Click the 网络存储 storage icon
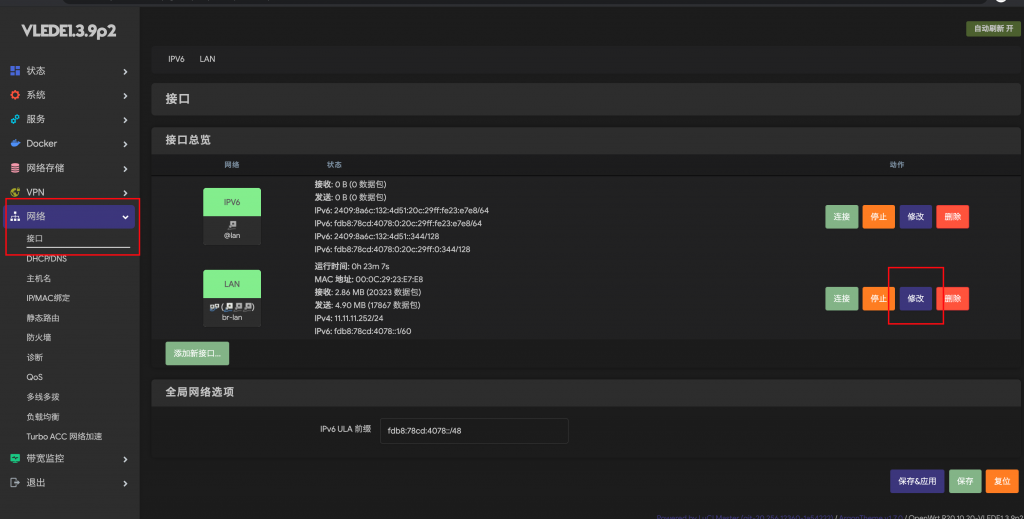The image size is (1024, 519). 15,168
